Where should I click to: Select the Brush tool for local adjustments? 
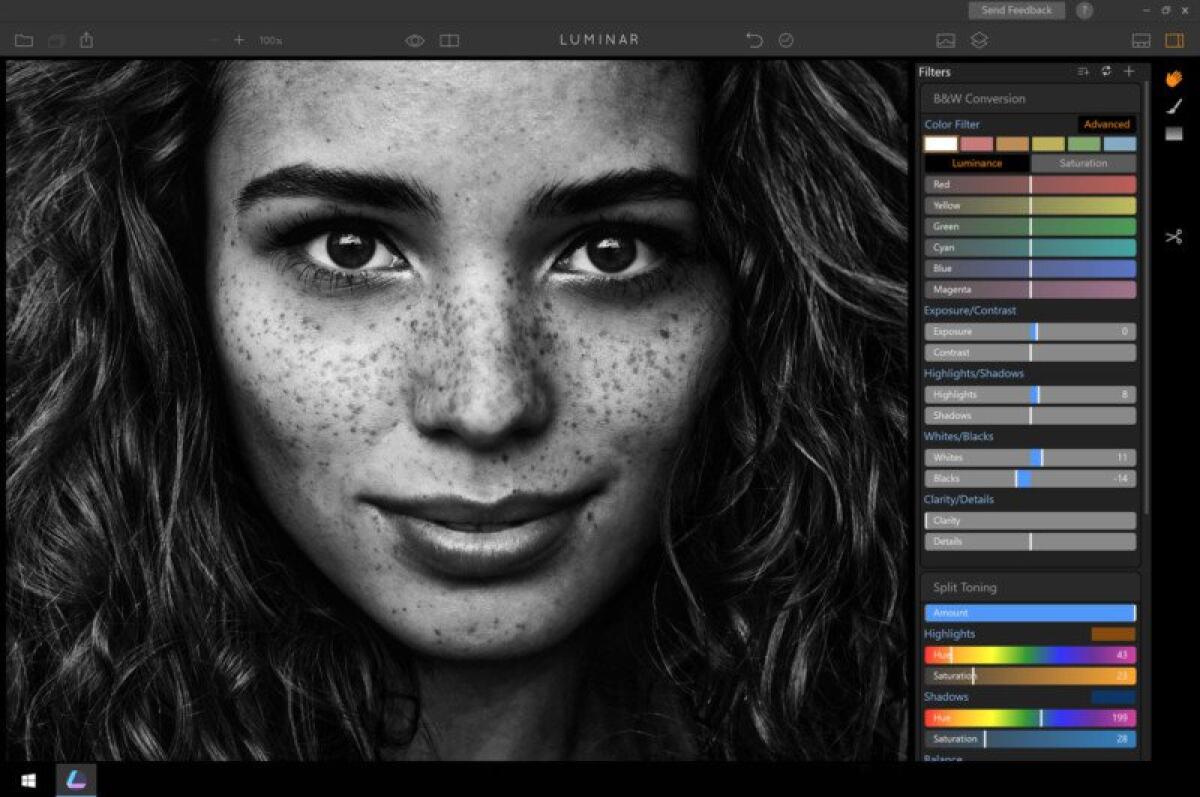point(1176,105)
